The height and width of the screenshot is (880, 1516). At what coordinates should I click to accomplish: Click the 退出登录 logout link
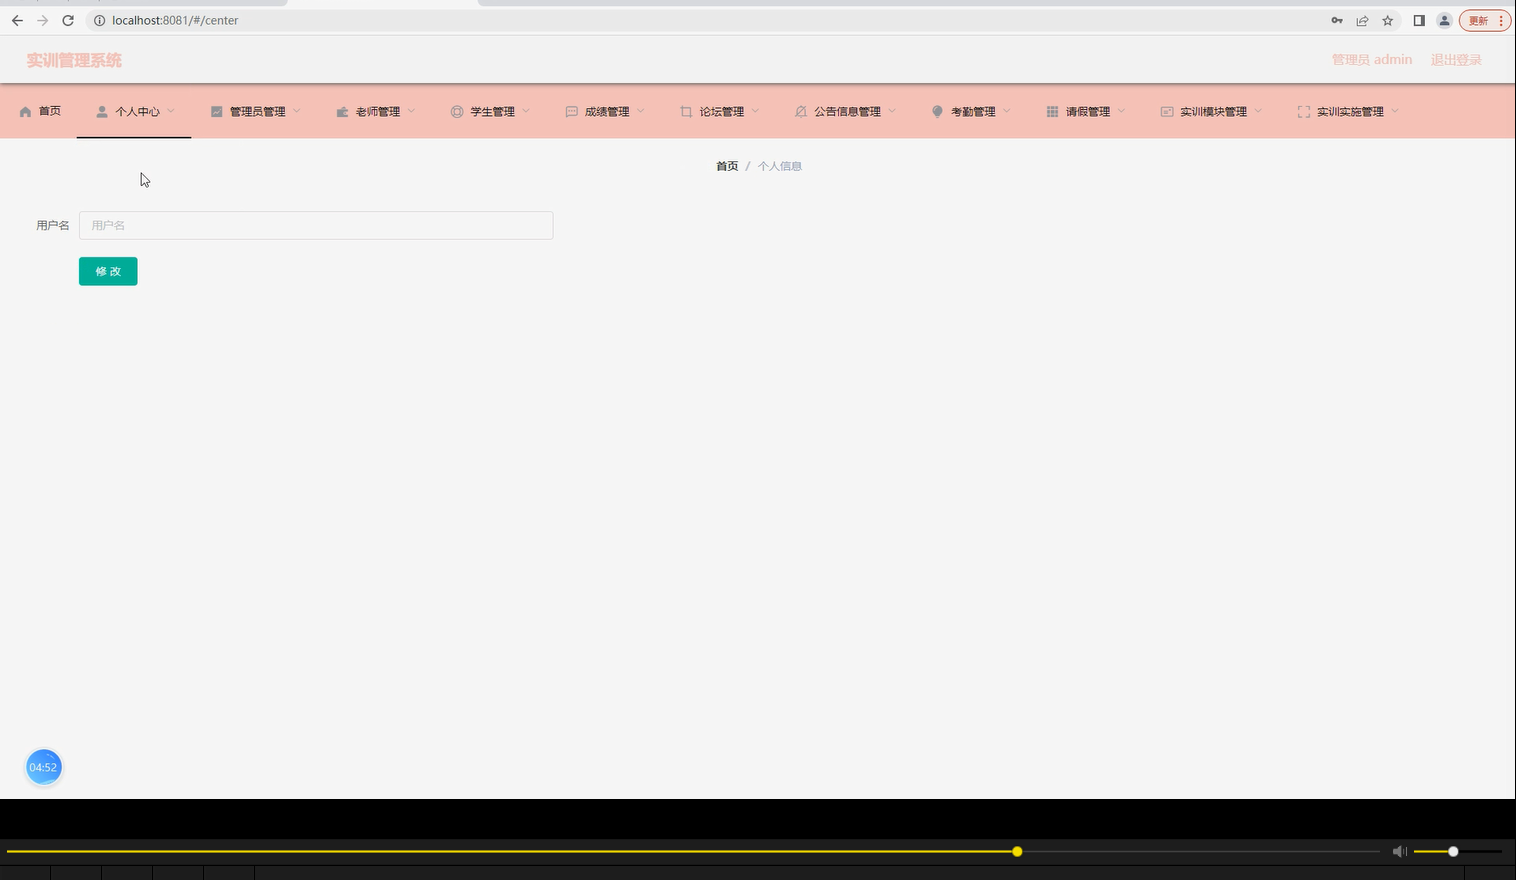[x=1456, y=60]
